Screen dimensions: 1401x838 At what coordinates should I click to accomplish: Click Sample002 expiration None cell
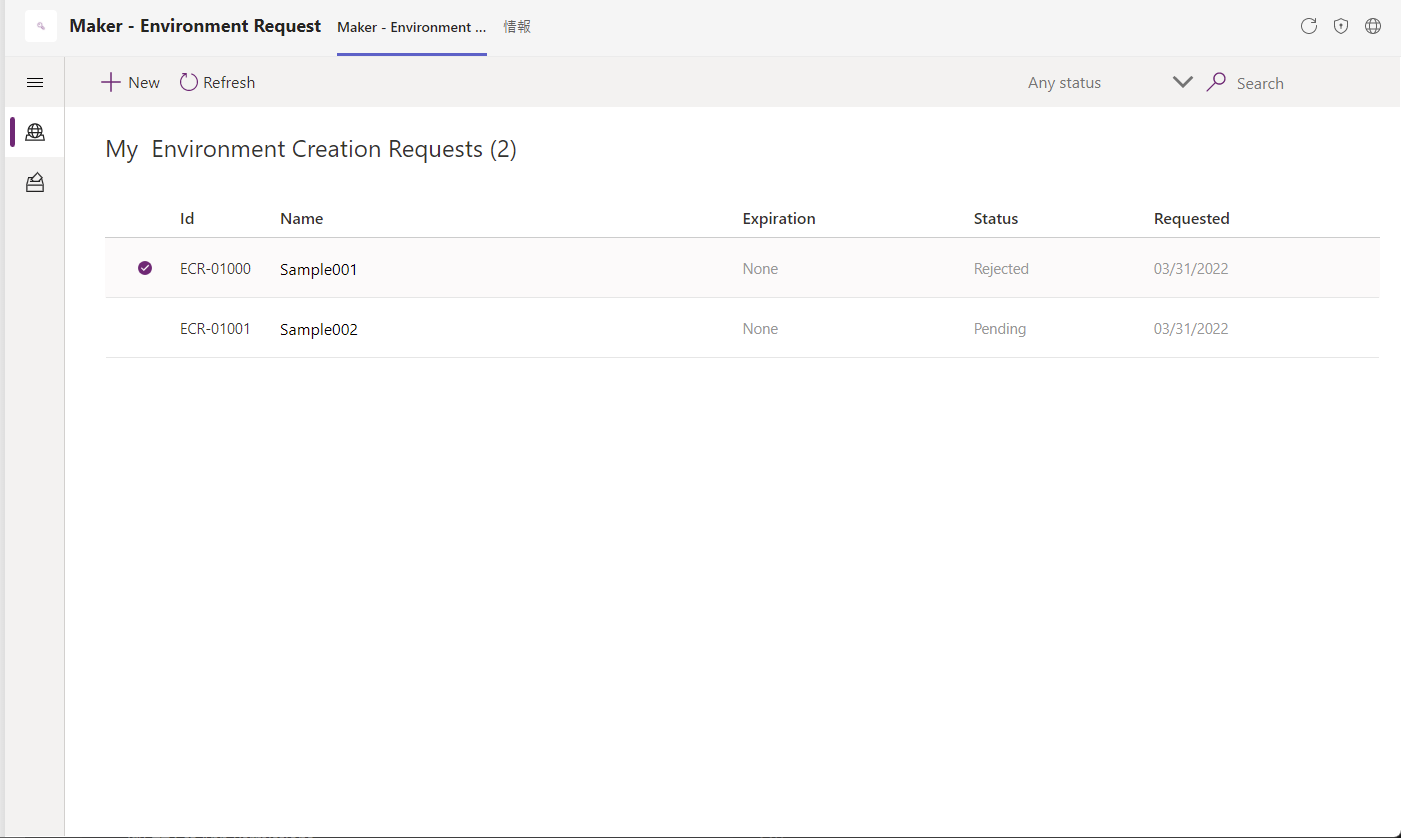[x=760, y=328]
